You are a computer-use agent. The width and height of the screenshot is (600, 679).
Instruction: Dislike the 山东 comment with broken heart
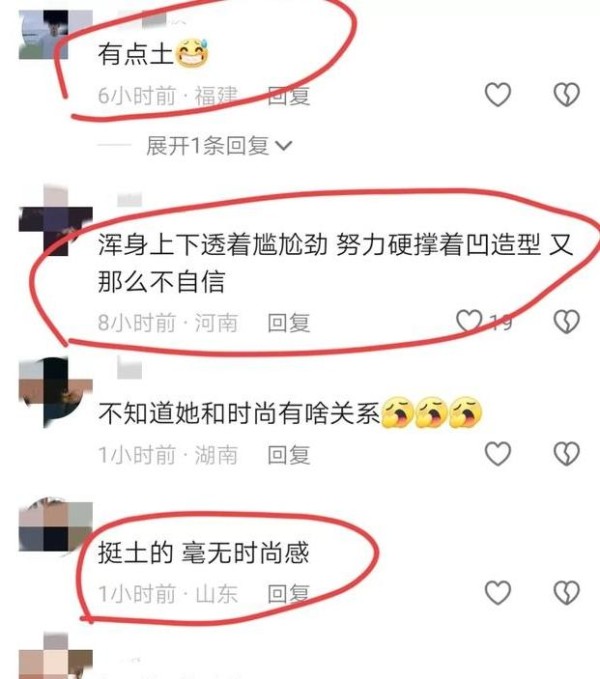(x=567, y=592)
